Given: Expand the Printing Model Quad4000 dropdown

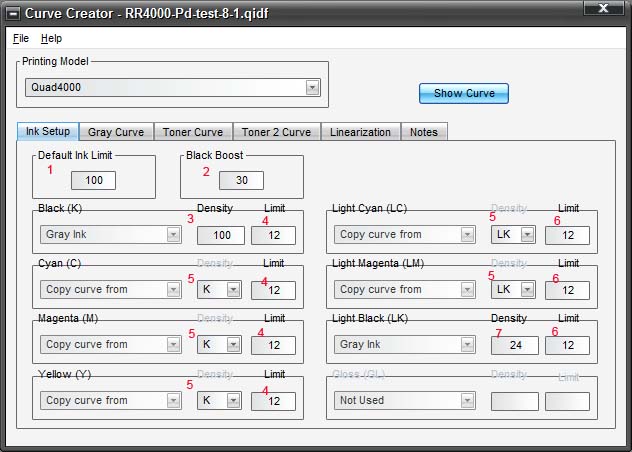Looking at the screenshot, I should [312, 88].
